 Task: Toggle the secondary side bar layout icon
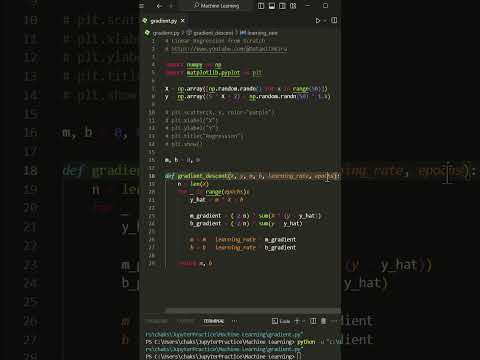pos(282,6)
